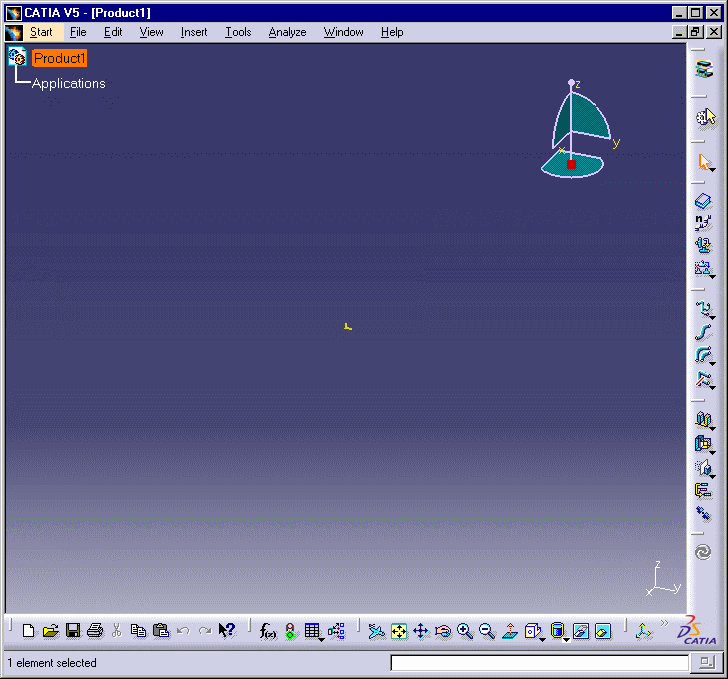Click the Open file folder icon
The image size is (728, 679).
[x=50, y=631]
